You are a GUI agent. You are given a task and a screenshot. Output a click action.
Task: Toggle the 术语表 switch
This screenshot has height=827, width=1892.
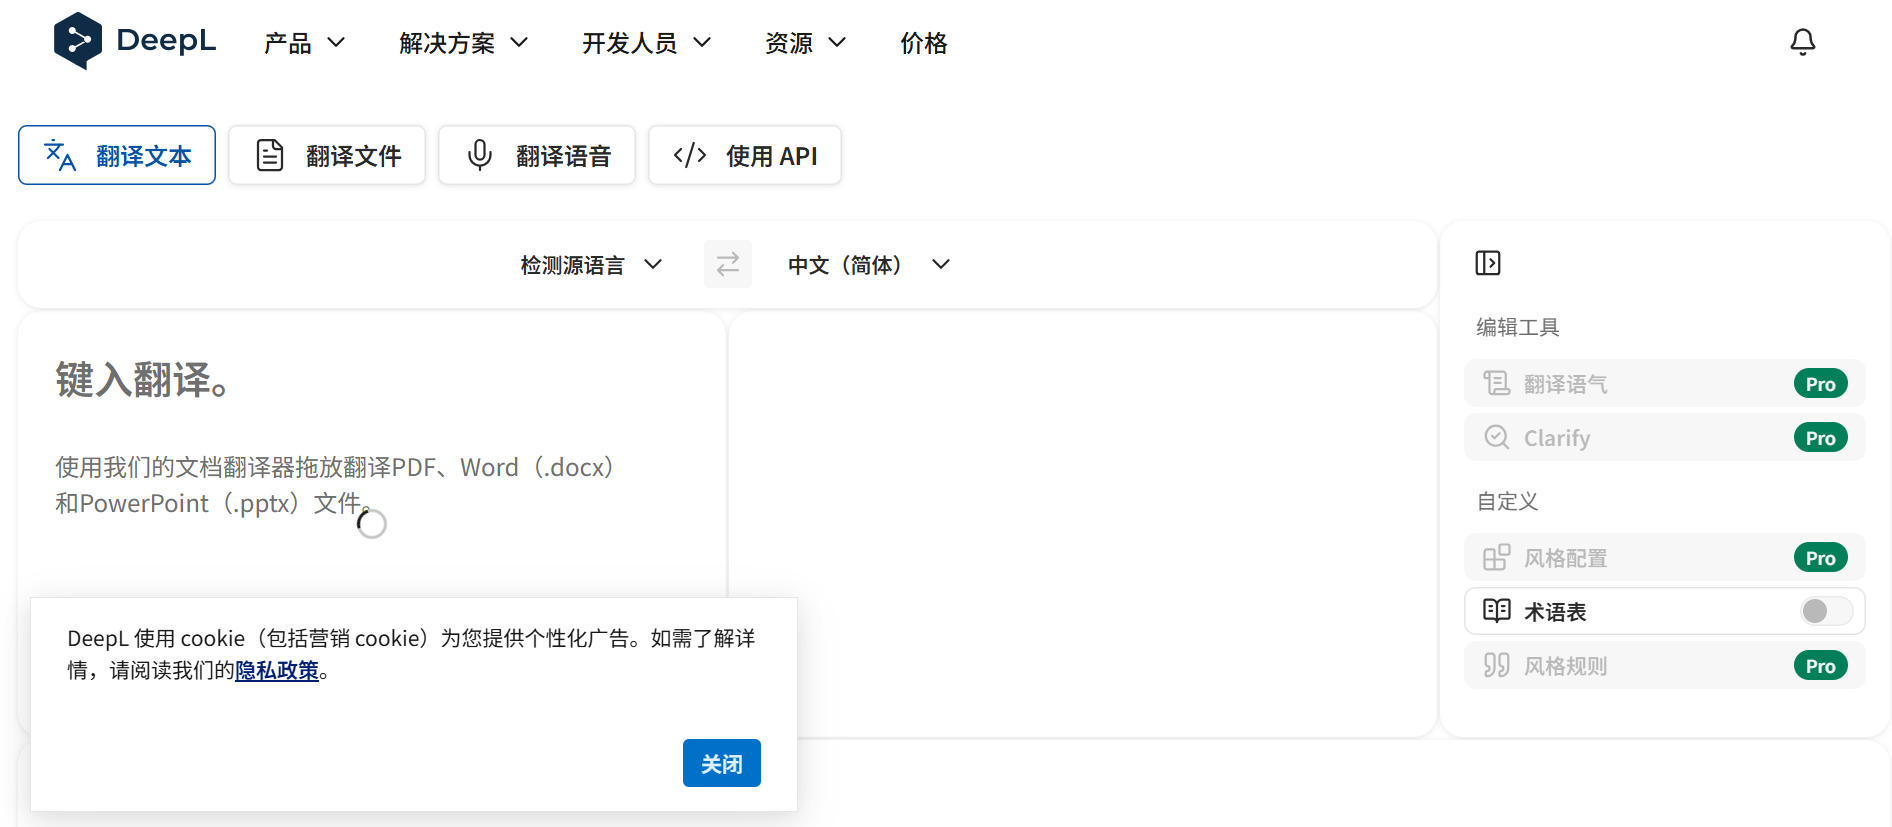click(x=1826, y=611)
